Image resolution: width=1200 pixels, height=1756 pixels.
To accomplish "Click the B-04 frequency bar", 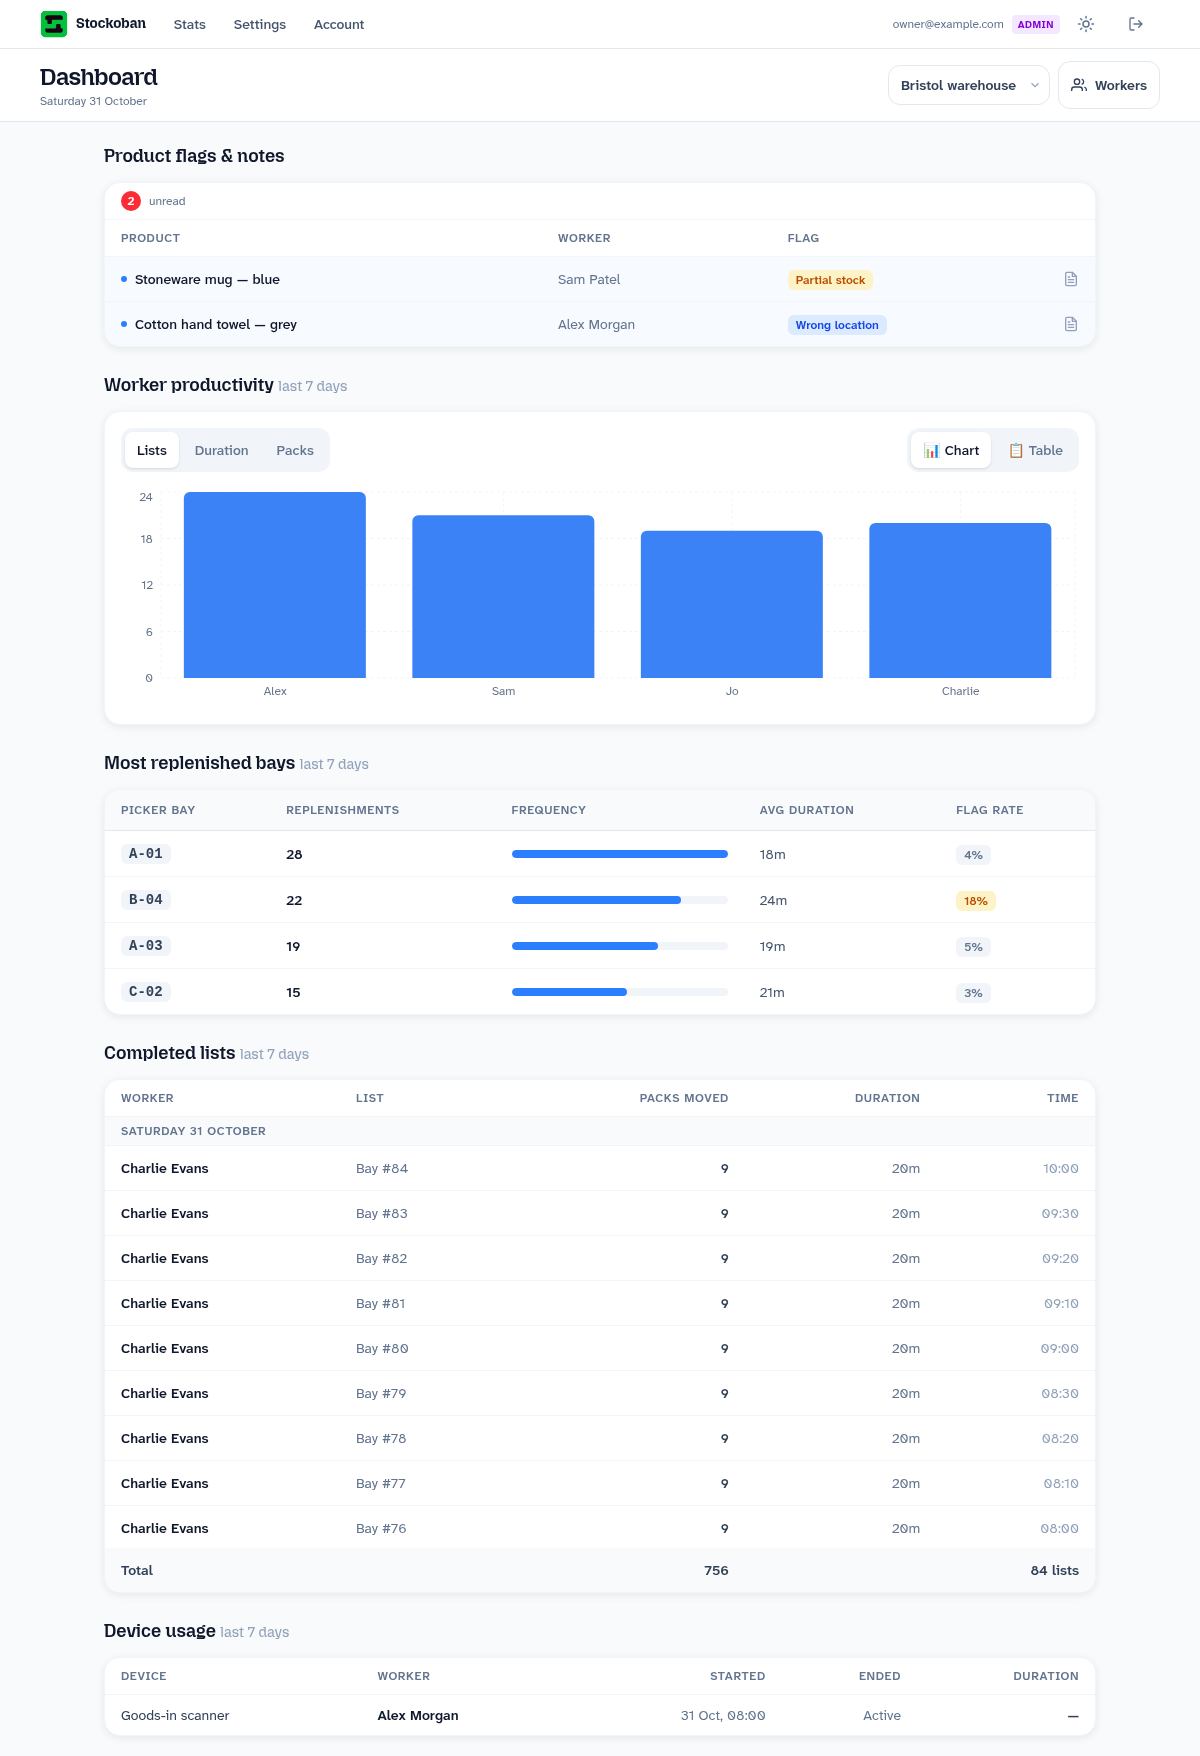I will 620,900.
